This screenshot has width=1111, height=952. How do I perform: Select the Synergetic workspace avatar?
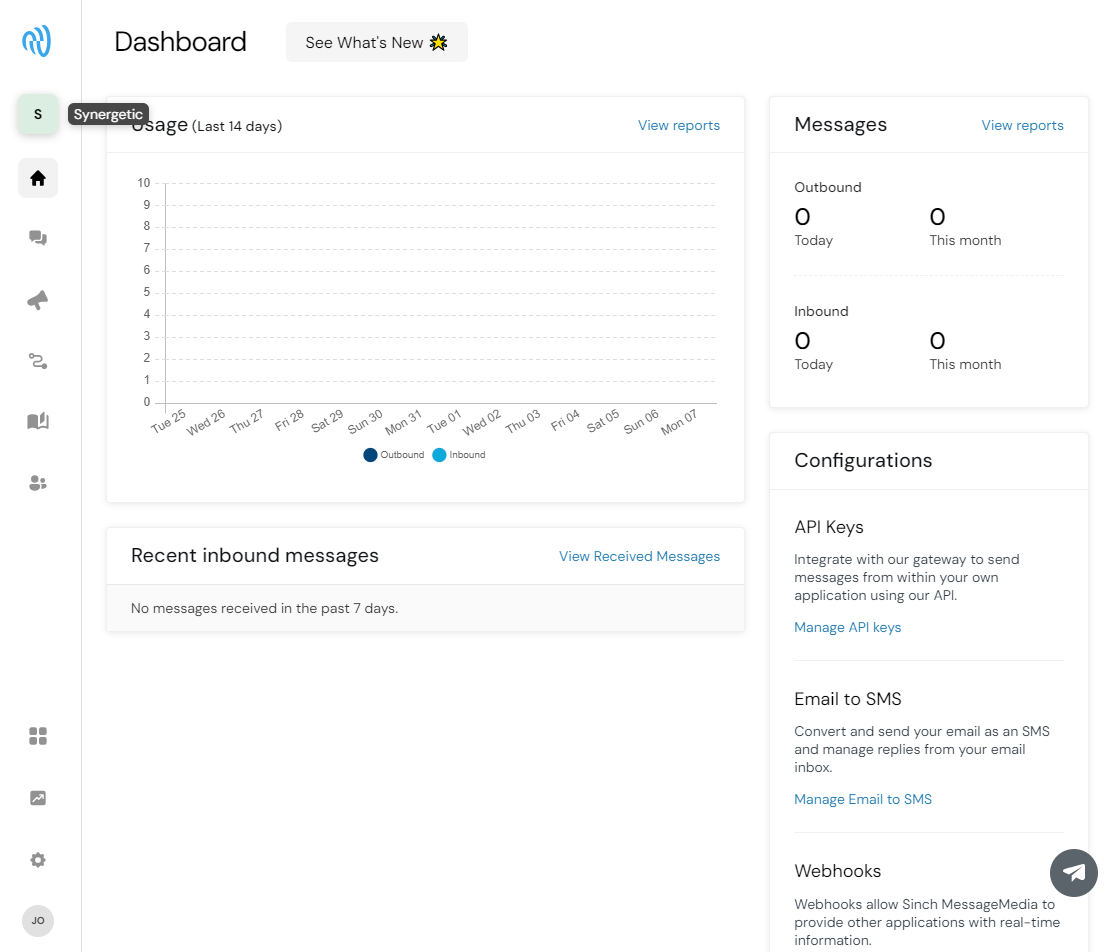37,114
